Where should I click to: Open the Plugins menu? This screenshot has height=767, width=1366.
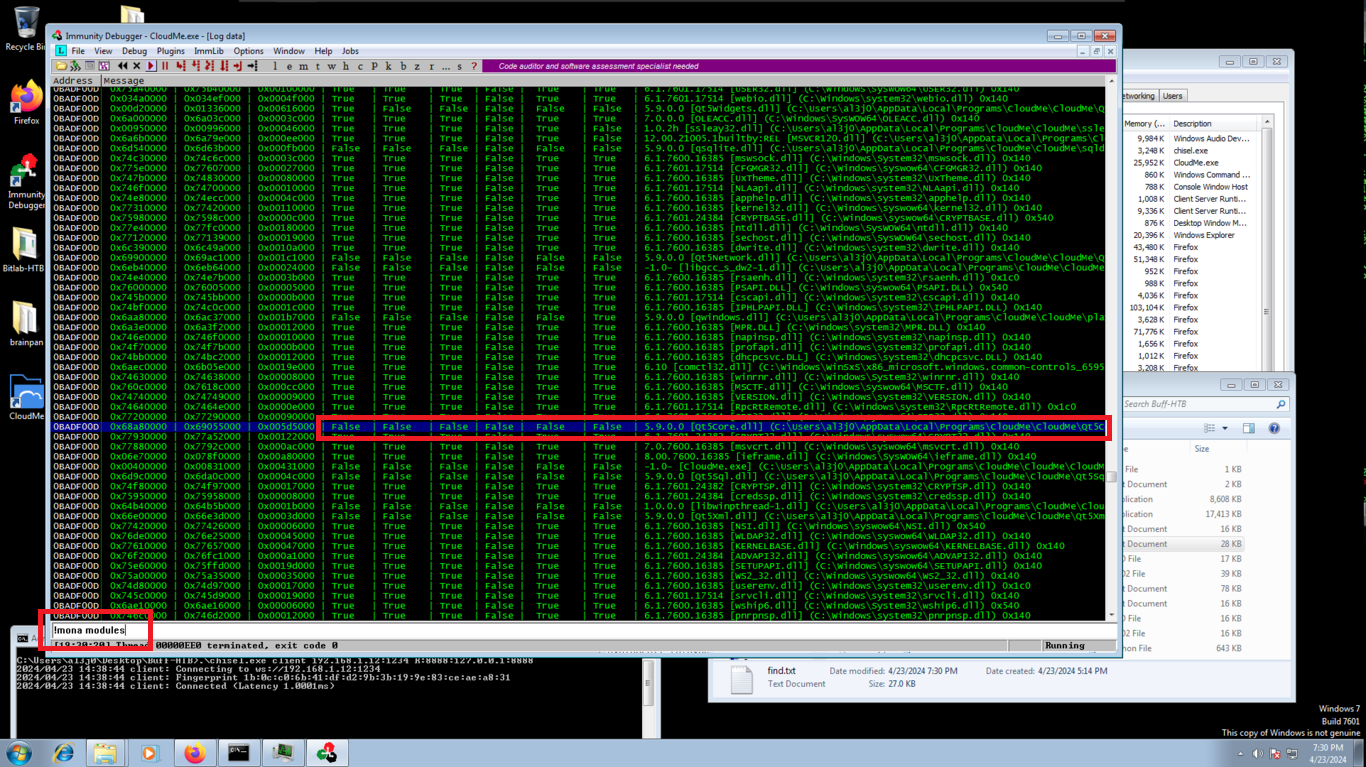170,51
